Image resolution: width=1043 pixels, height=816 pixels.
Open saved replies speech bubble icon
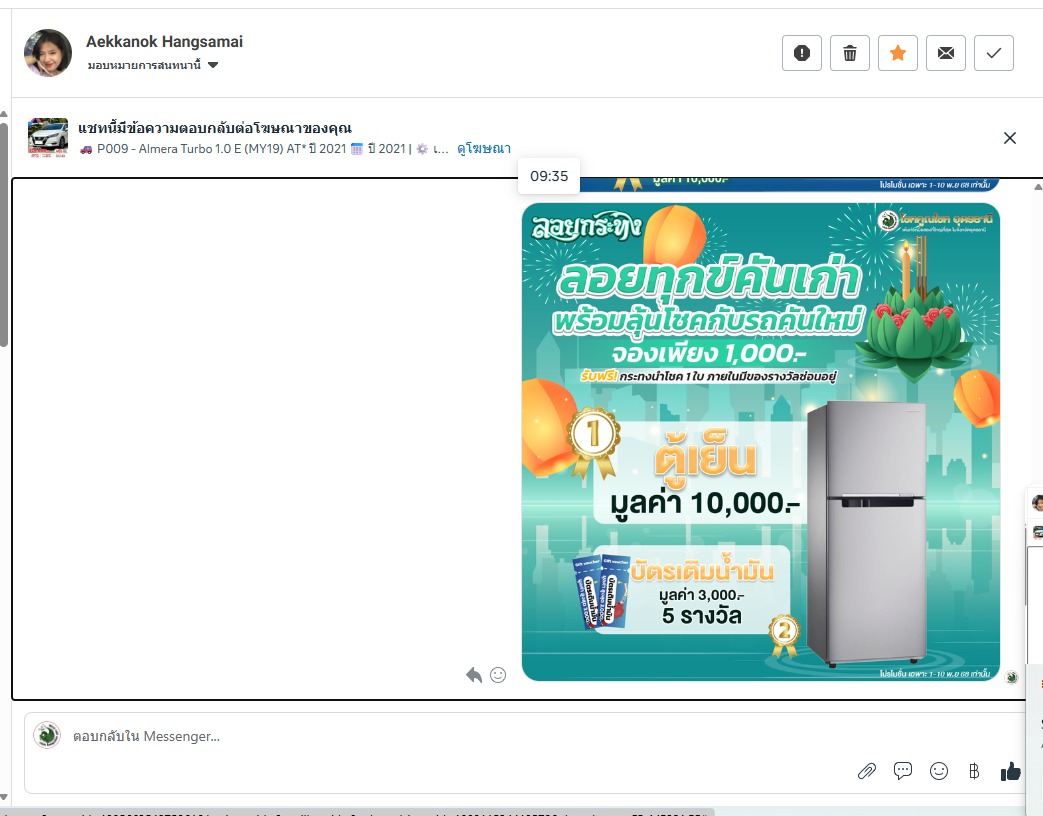[903, 771]
